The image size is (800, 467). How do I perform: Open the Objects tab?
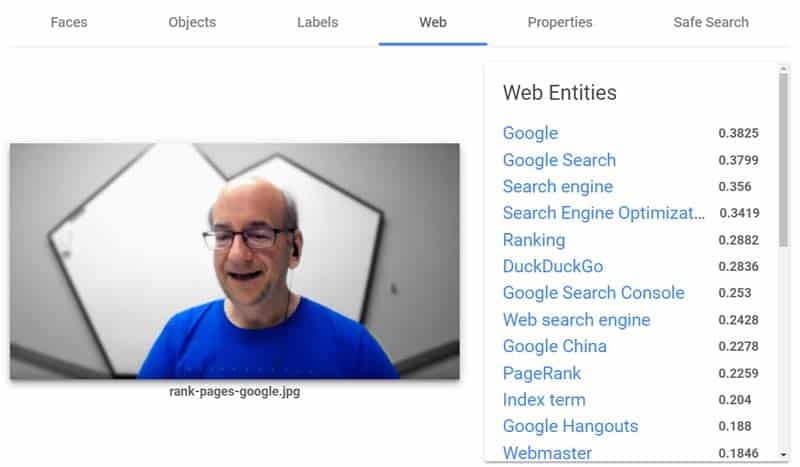(x=192, y=22)
